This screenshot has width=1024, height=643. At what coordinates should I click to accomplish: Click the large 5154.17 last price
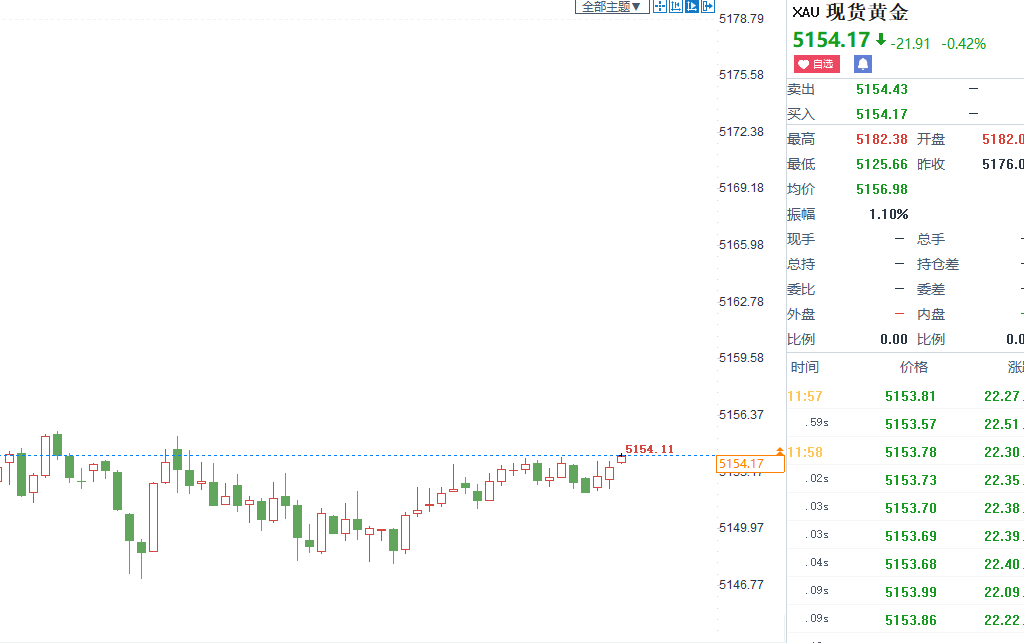point(831,40)
